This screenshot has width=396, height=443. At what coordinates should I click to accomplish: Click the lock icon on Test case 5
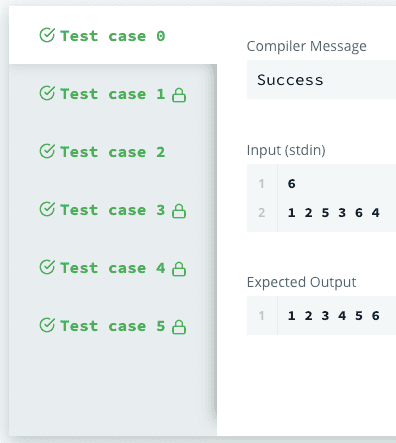click(179, 327)
